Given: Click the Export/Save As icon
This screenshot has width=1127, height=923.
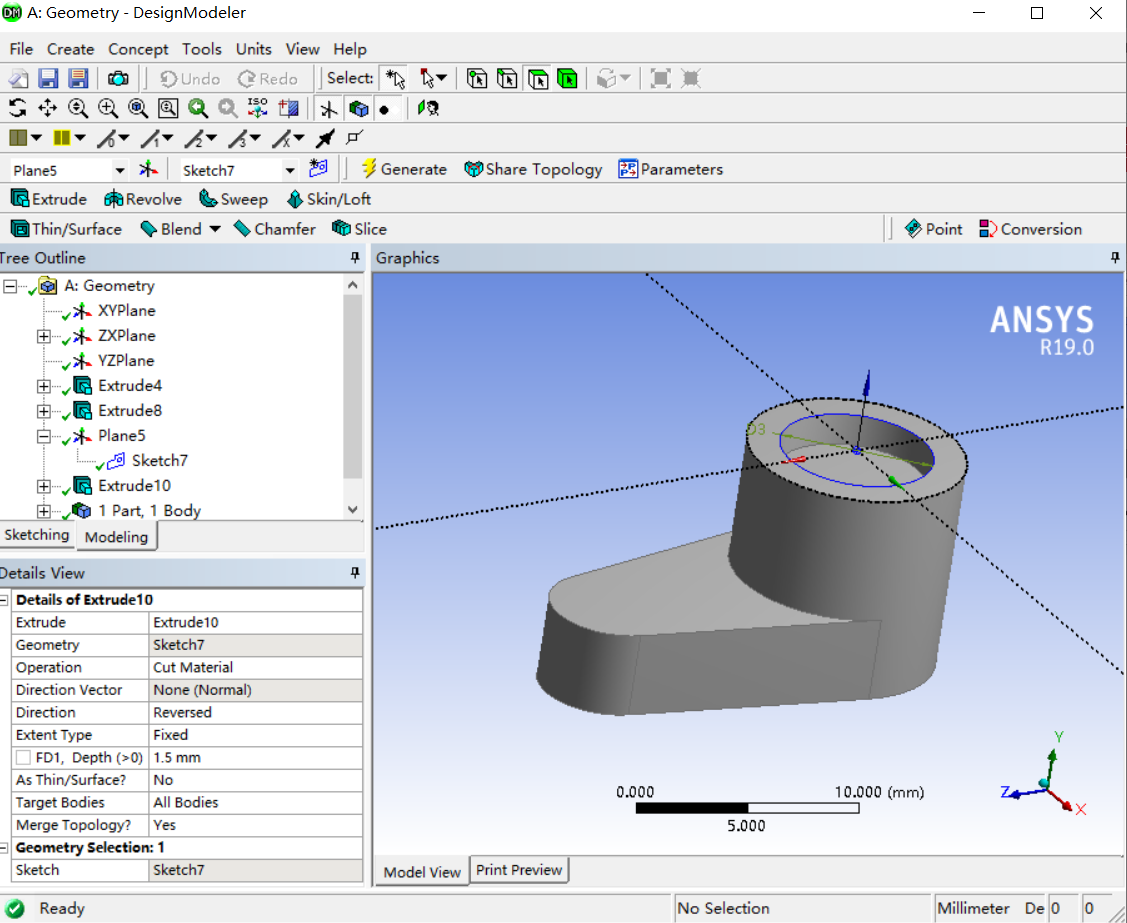Looking at the screenshot, I should click(x=78, y=78).
